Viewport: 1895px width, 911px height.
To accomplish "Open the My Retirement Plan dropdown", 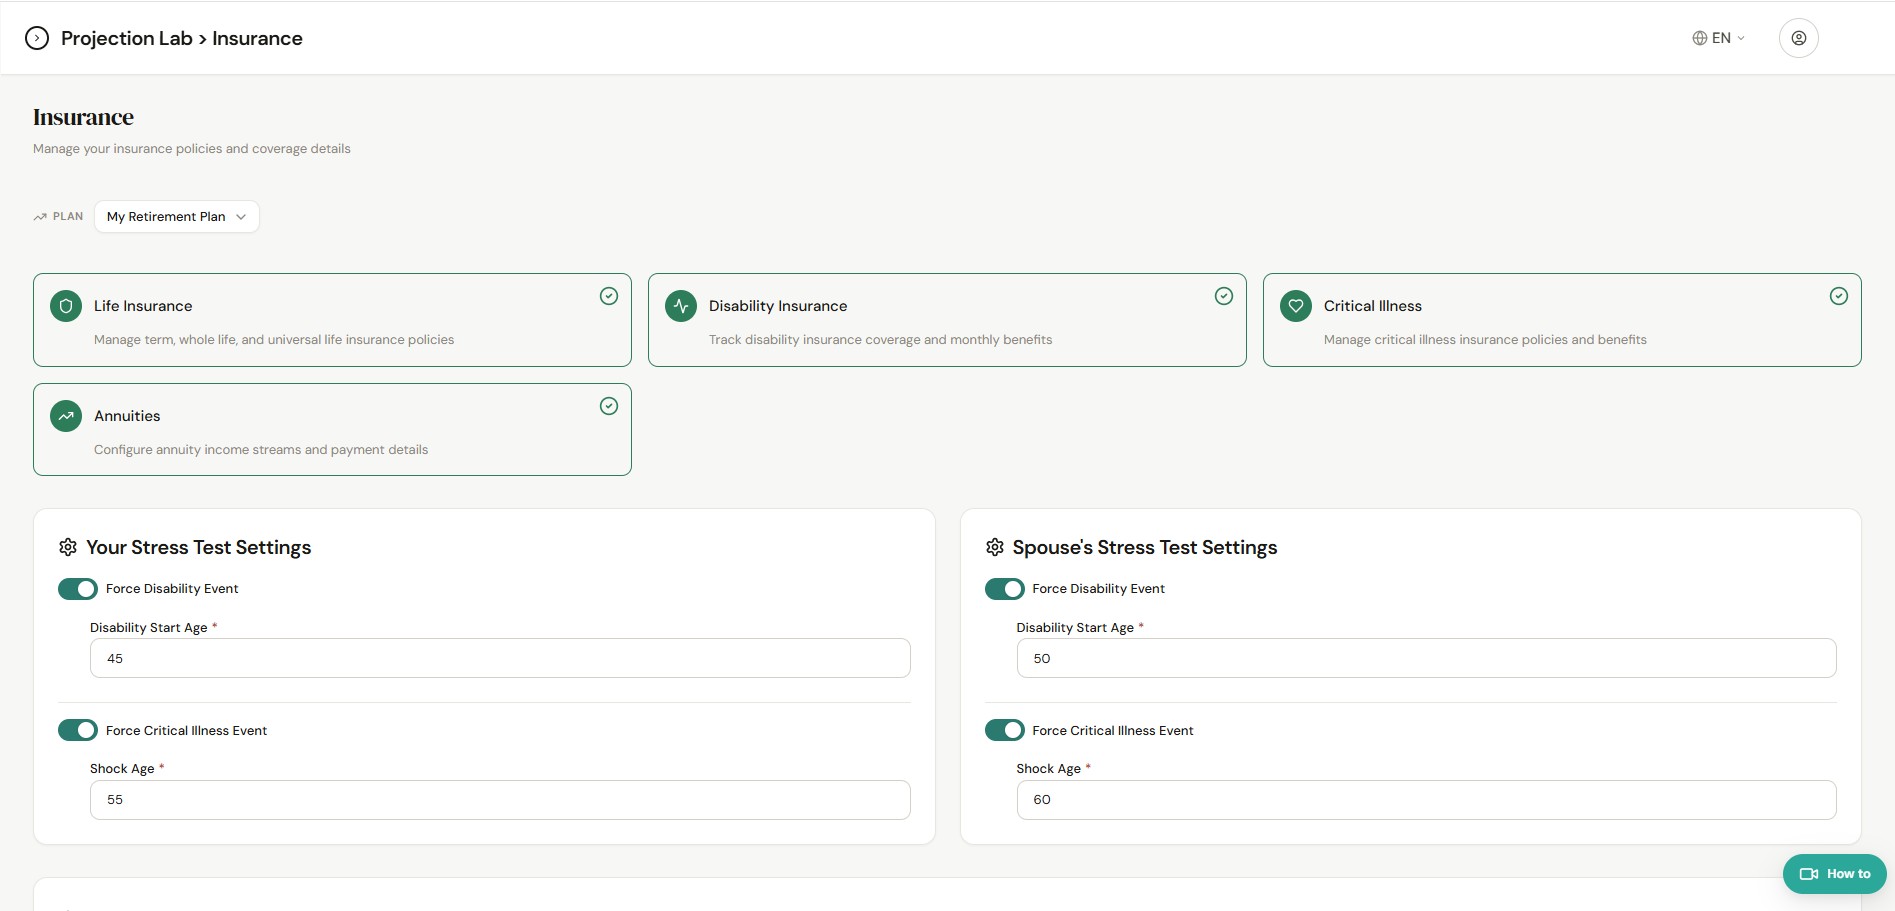I will 177,217.
